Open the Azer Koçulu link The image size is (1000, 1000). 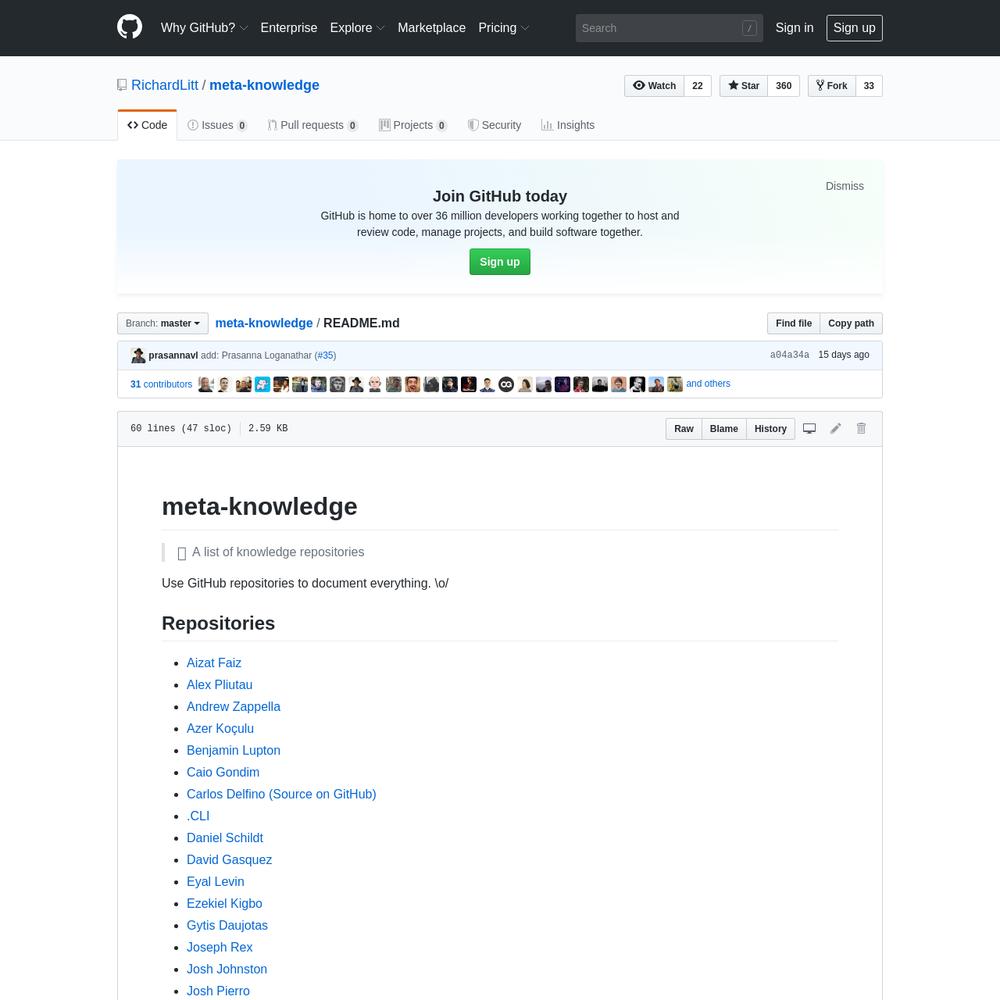(x=220, y=728)
